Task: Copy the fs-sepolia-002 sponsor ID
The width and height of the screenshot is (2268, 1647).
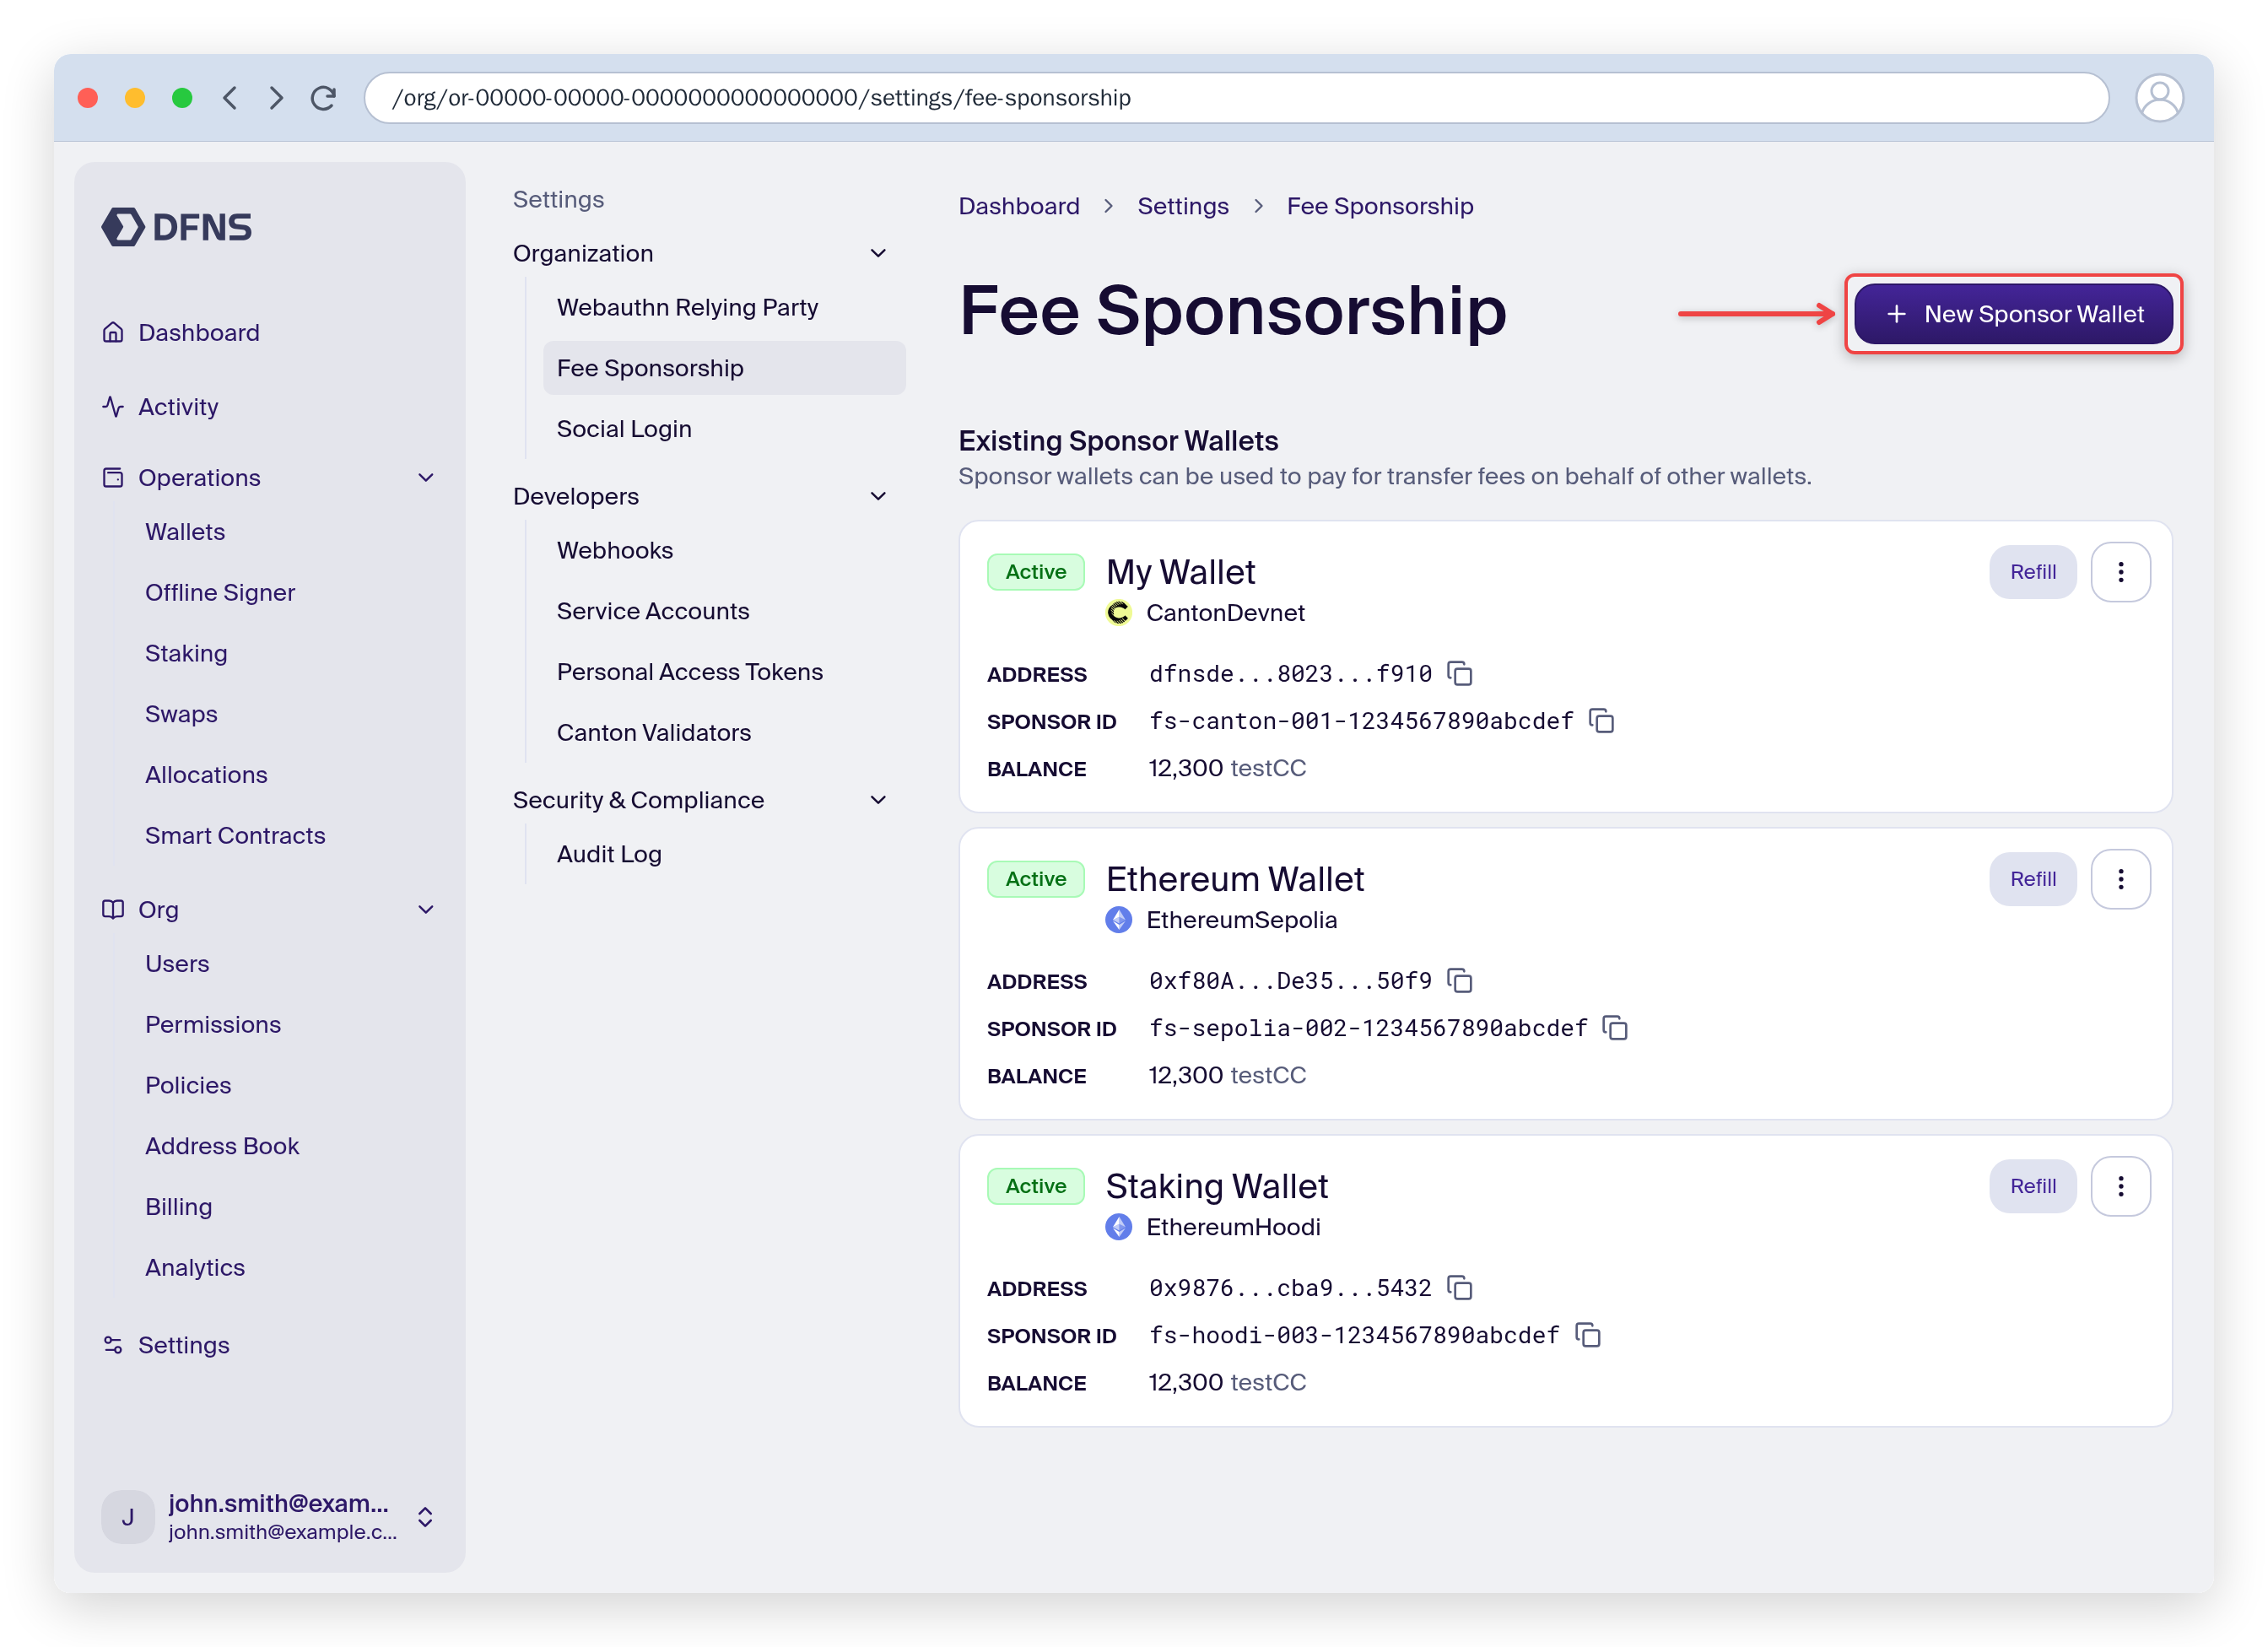Action: (1616, 1027)
